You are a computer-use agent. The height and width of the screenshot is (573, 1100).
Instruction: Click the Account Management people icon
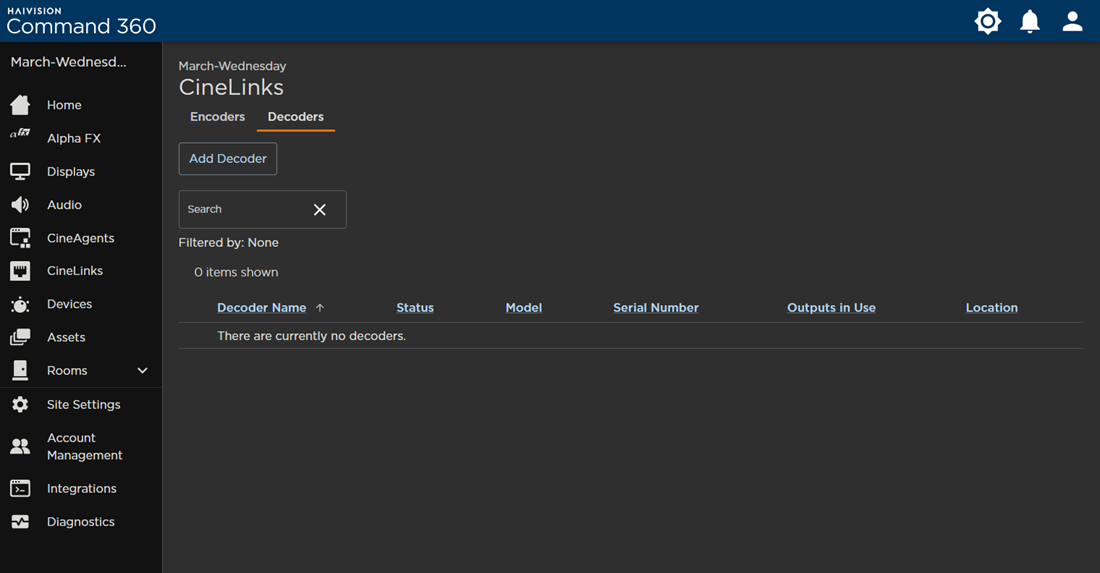point(20,446)
